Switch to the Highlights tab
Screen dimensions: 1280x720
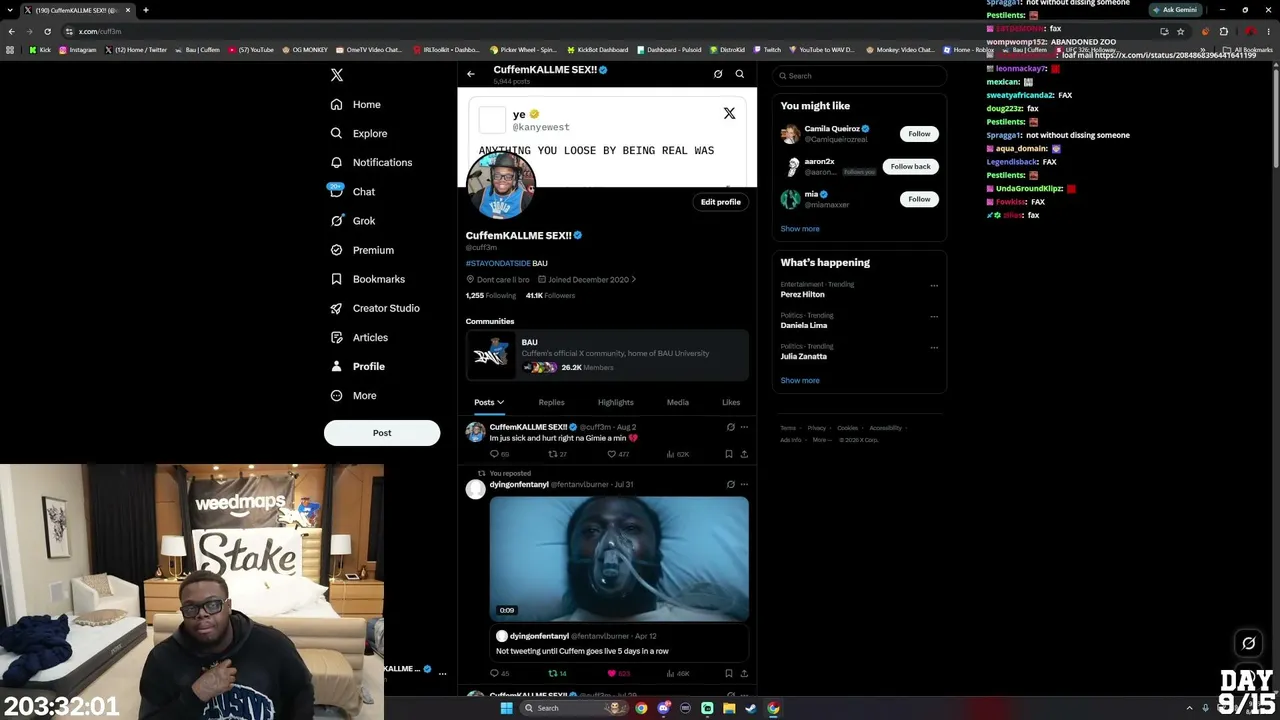[616, 402]
